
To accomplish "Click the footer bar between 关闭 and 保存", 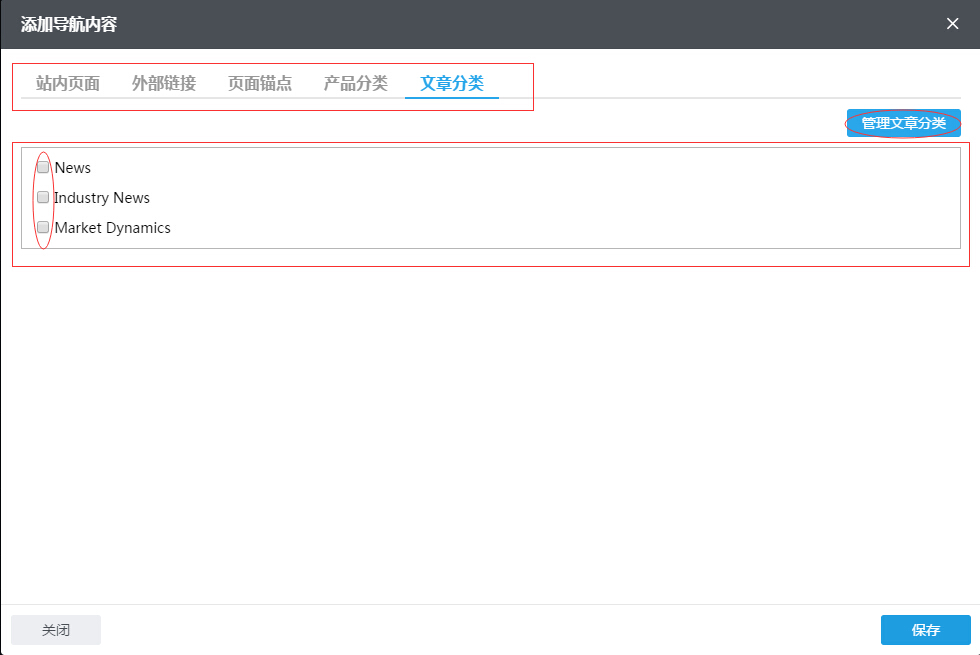I will 490,630.
